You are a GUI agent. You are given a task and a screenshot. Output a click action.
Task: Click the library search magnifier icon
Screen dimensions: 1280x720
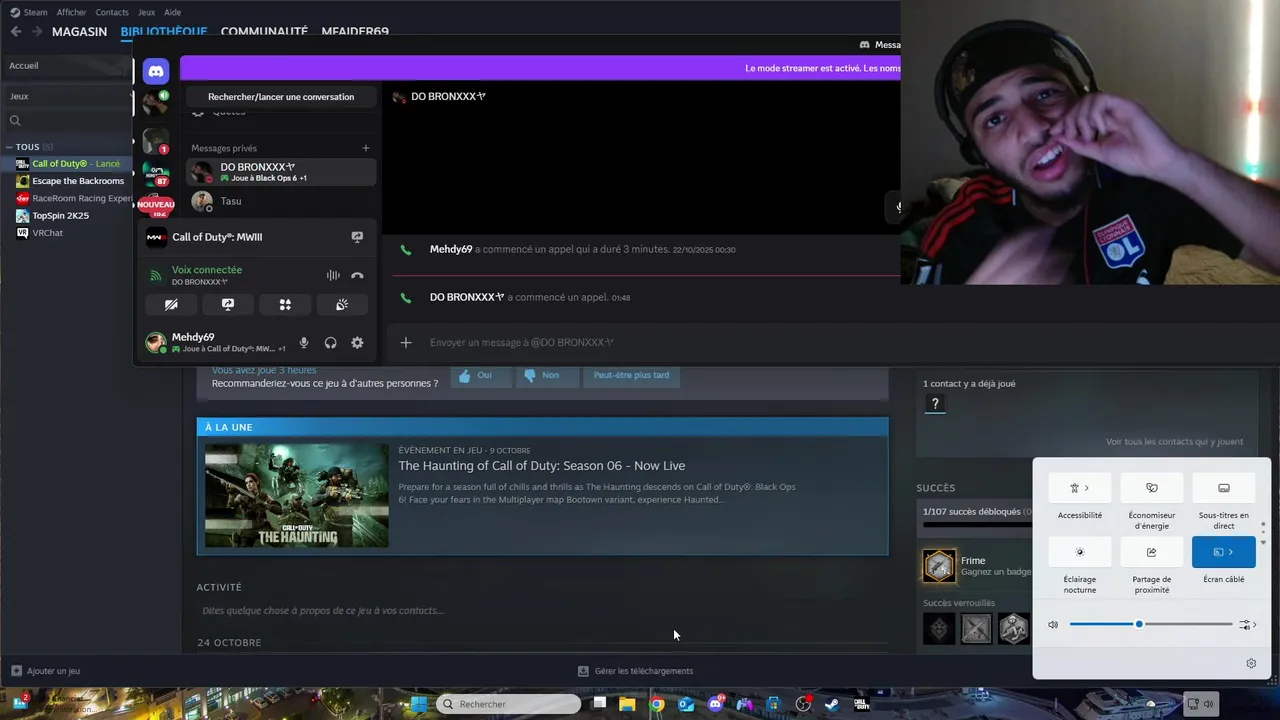(x=15, y=121)
